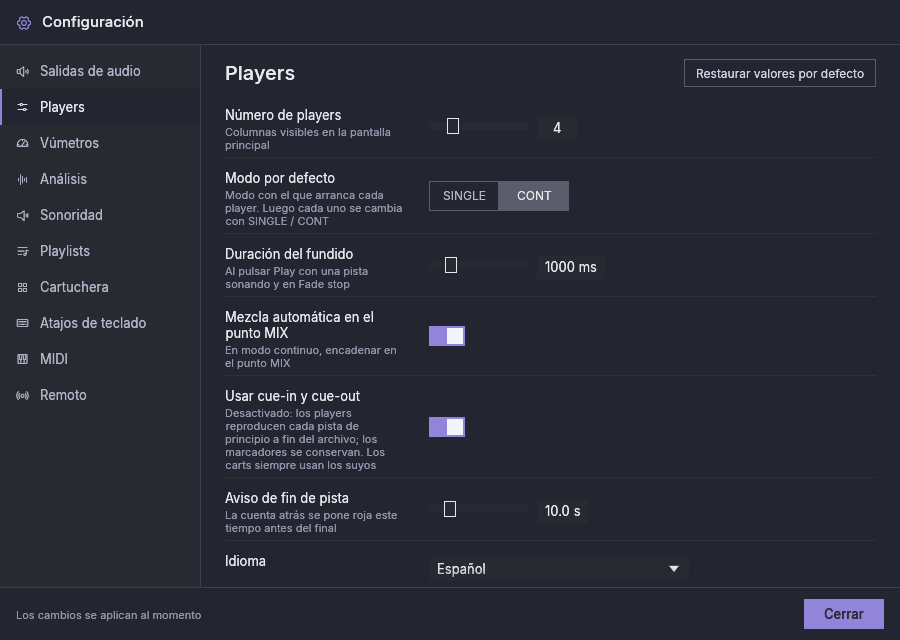Click the Cerrar button
Viewport: 900px width, 640px height.
click(x=843, y=614)
